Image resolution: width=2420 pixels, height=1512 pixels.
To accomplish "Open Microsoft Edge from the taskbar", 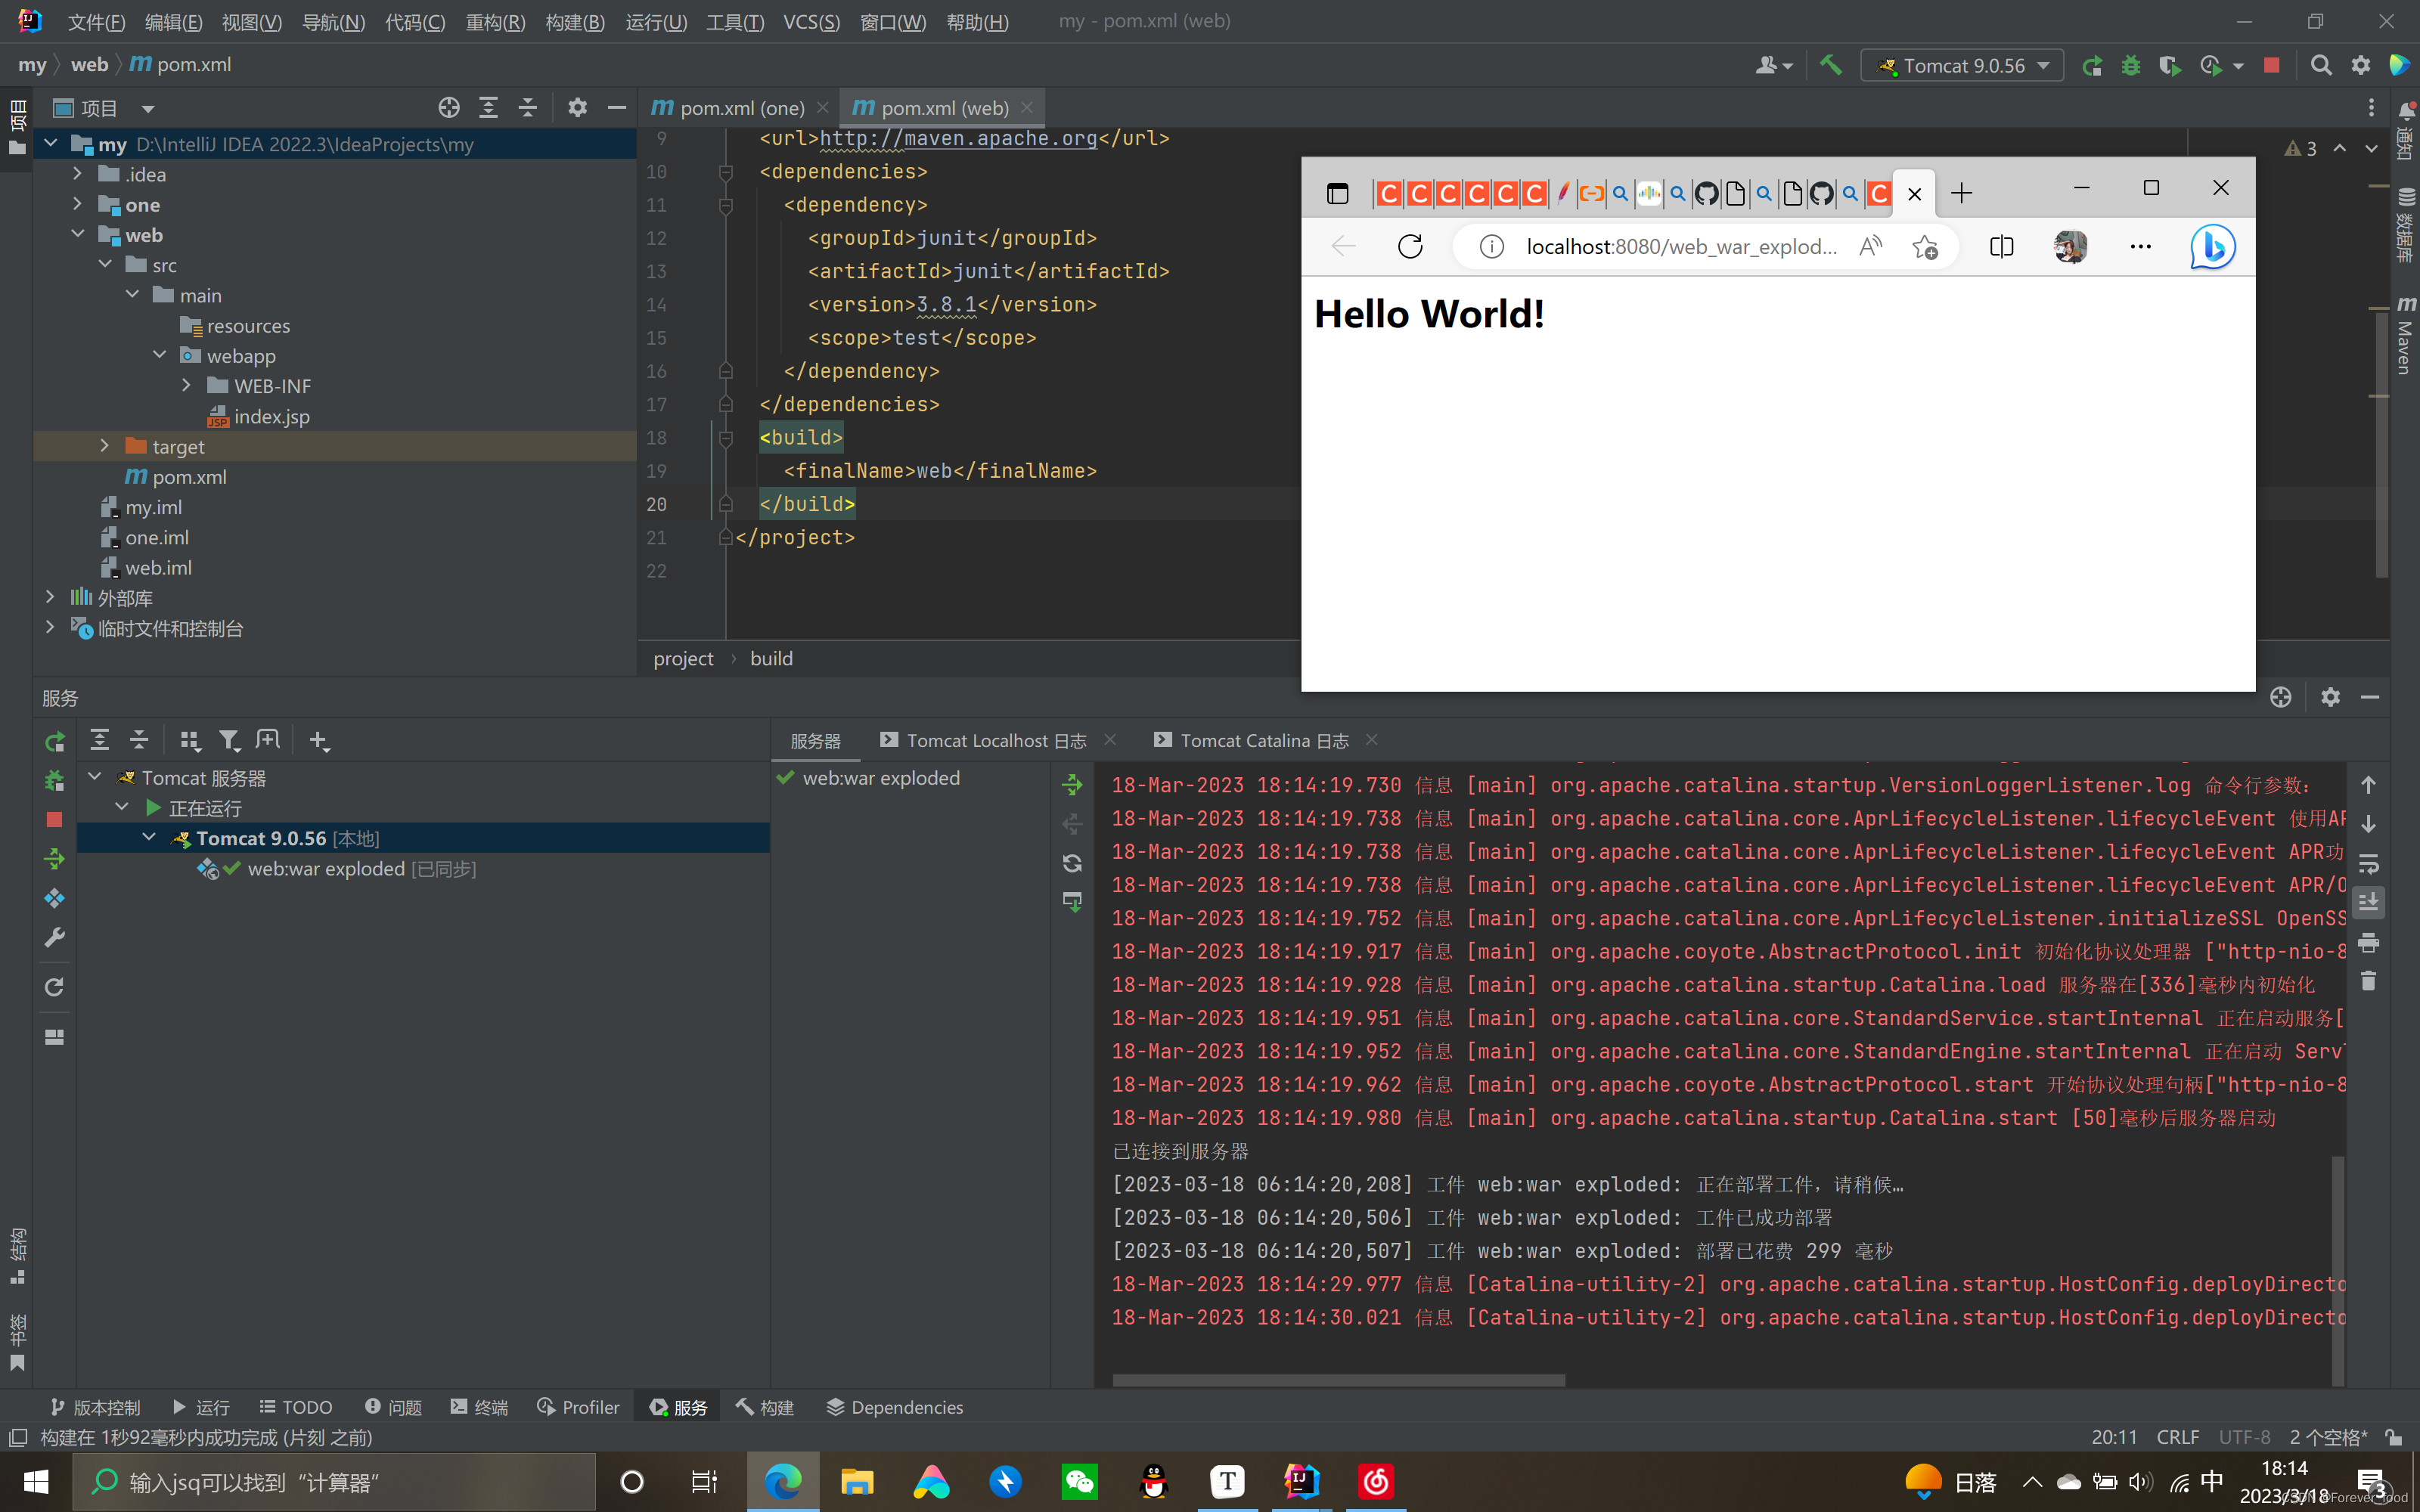I will coord(783,1482).
